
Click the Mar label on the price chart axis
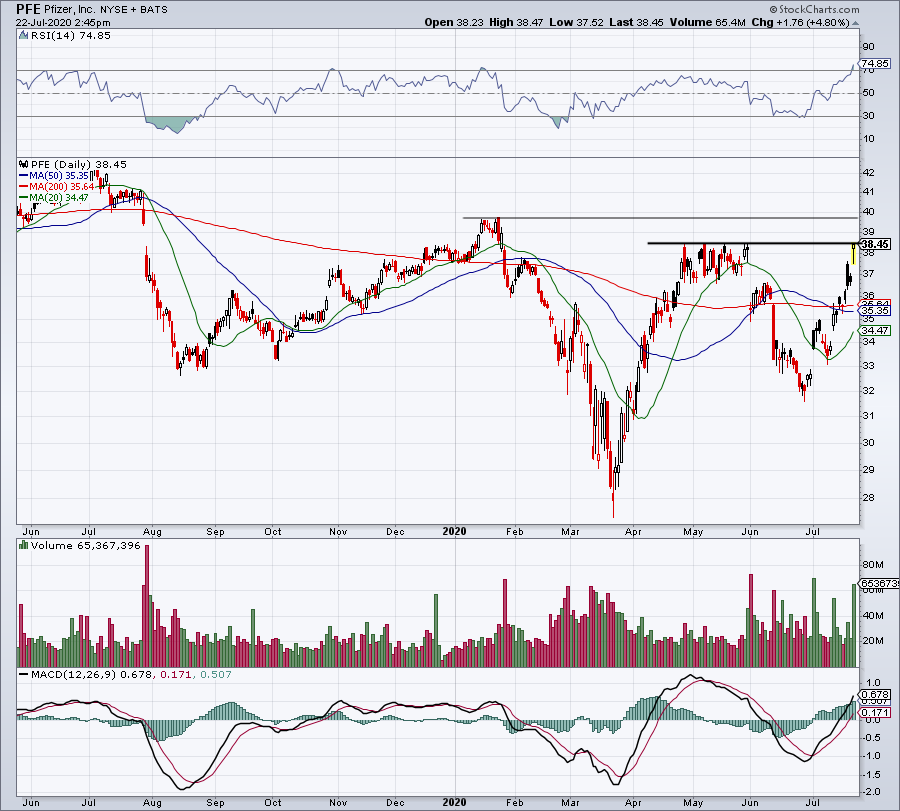pos(570,531)
